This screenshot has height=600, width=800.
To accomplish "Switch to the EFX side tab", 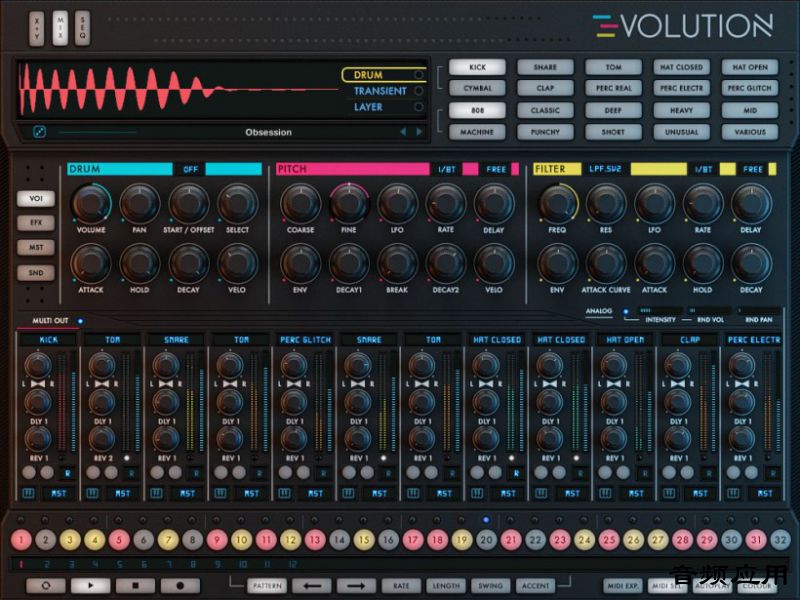I will [x=36, y=223].
